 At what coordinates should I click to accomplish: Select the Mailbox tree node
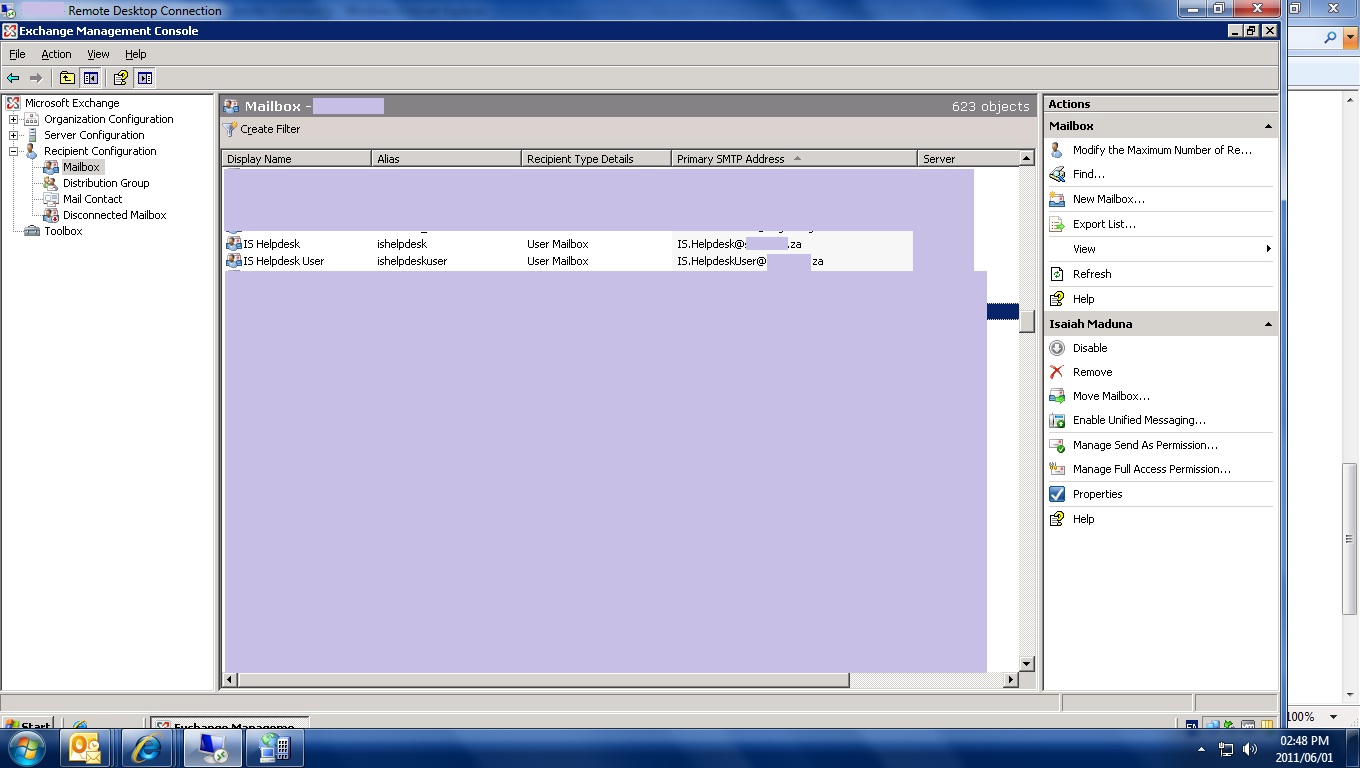tap(81, 167)
